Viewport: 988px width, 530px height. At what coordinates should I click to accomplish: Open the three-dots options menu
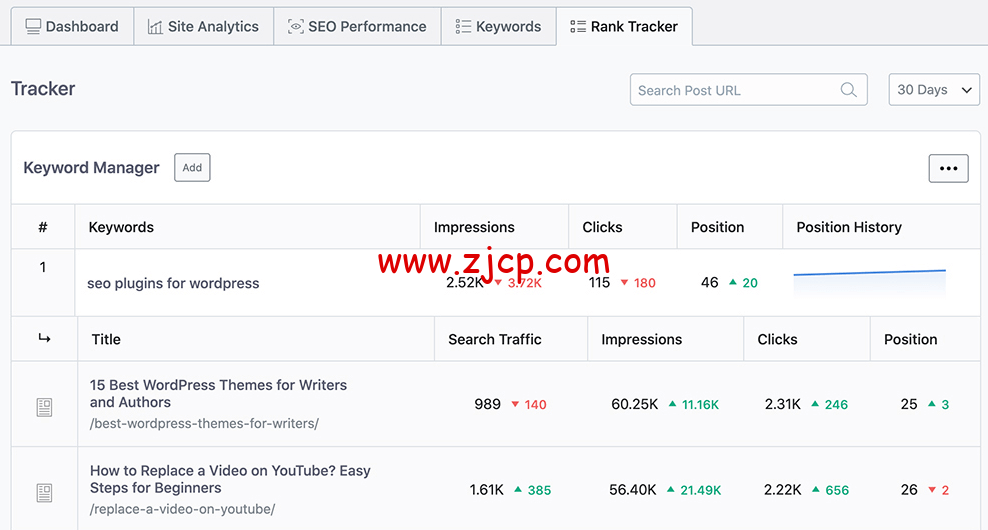click(x=948, y=169)
